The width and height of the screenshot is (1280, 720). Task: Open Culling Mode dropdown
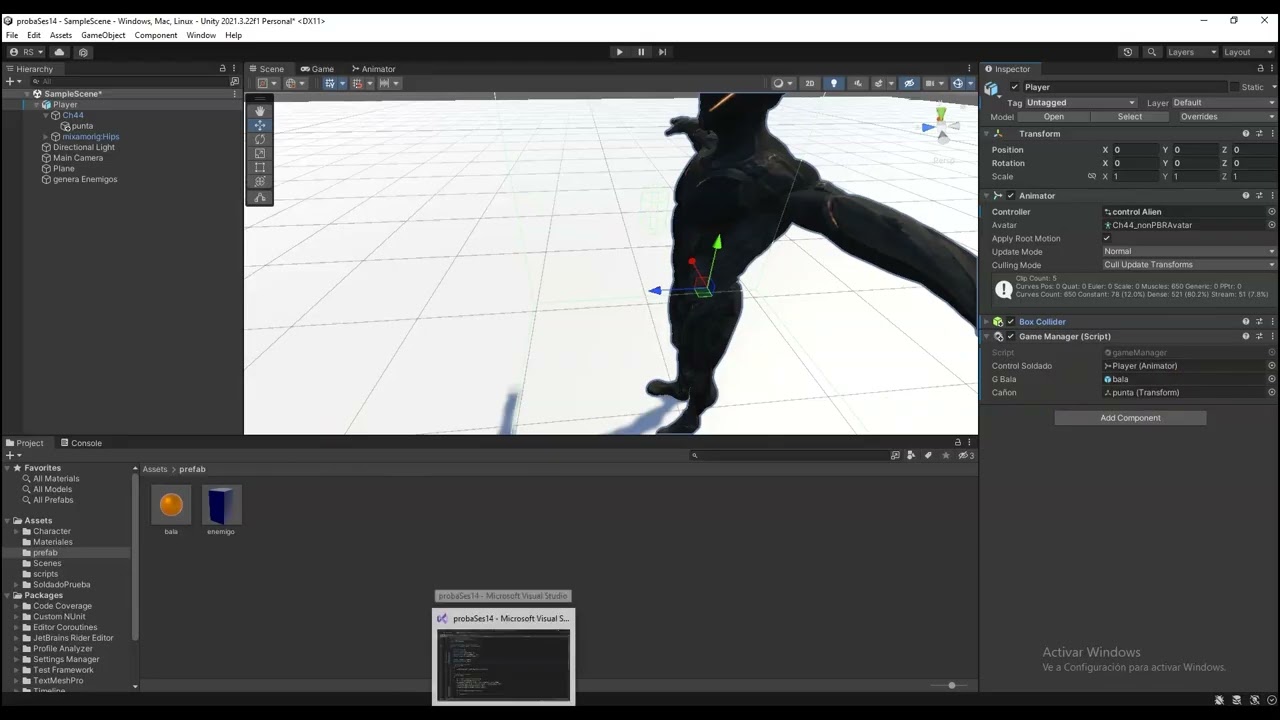point(1189,265)
